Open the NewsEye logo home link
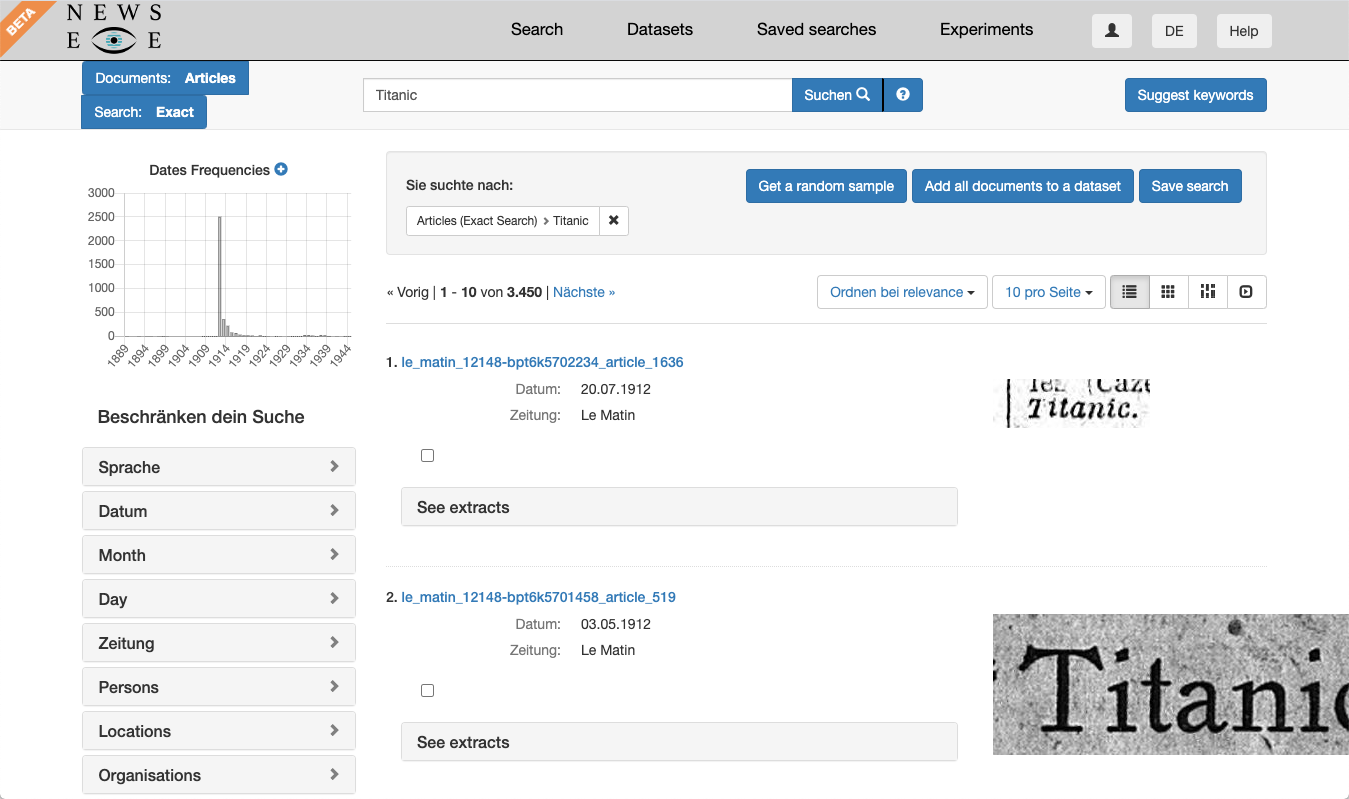 pyautogui.click(x=114, y=28)
